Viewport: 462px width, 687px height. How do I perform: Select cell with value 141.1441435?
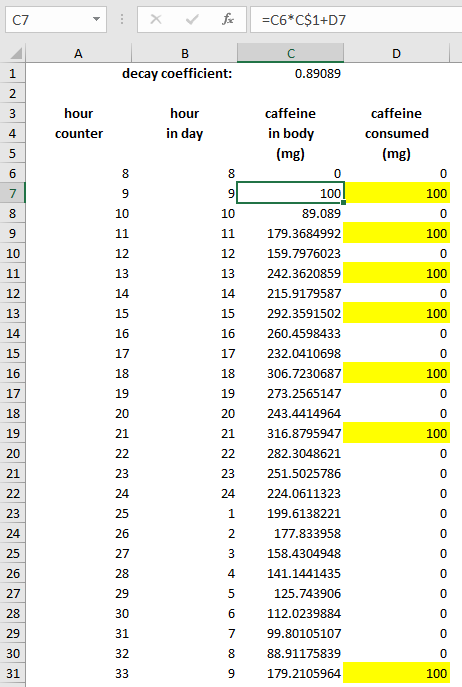(x=291, y=574)
